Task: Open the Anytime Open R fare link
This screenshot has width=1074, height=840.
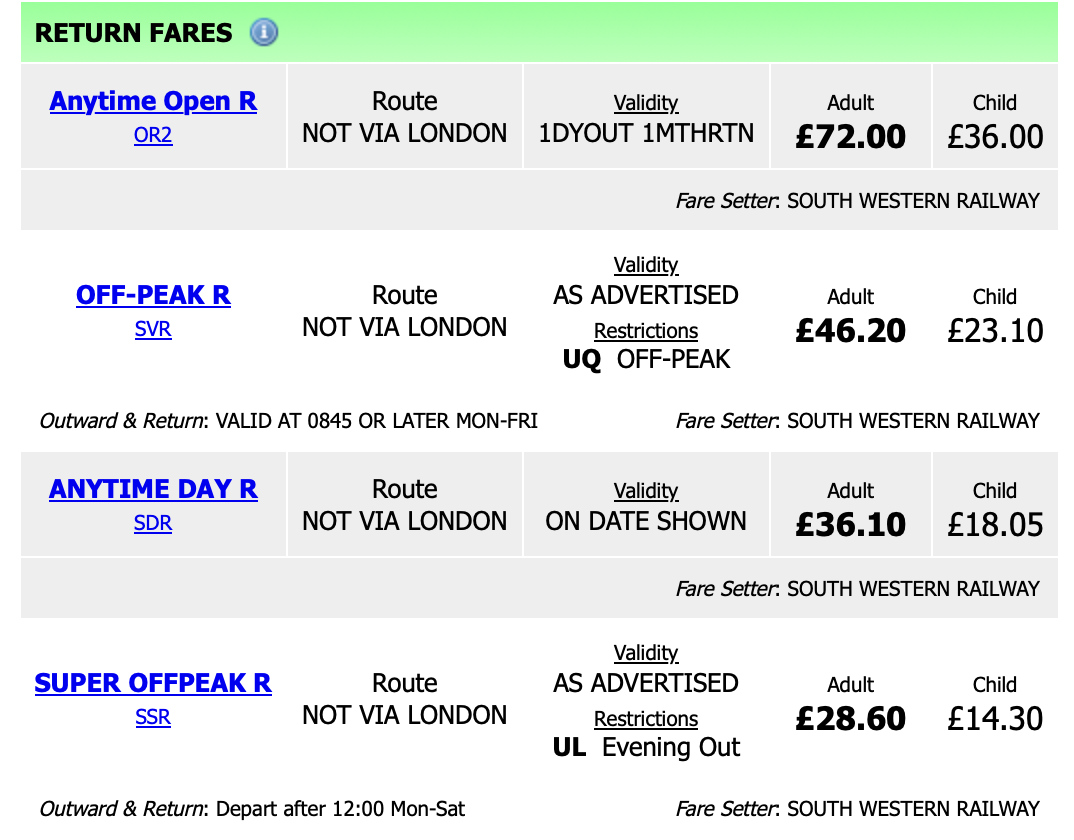Action: click(153, 101)
